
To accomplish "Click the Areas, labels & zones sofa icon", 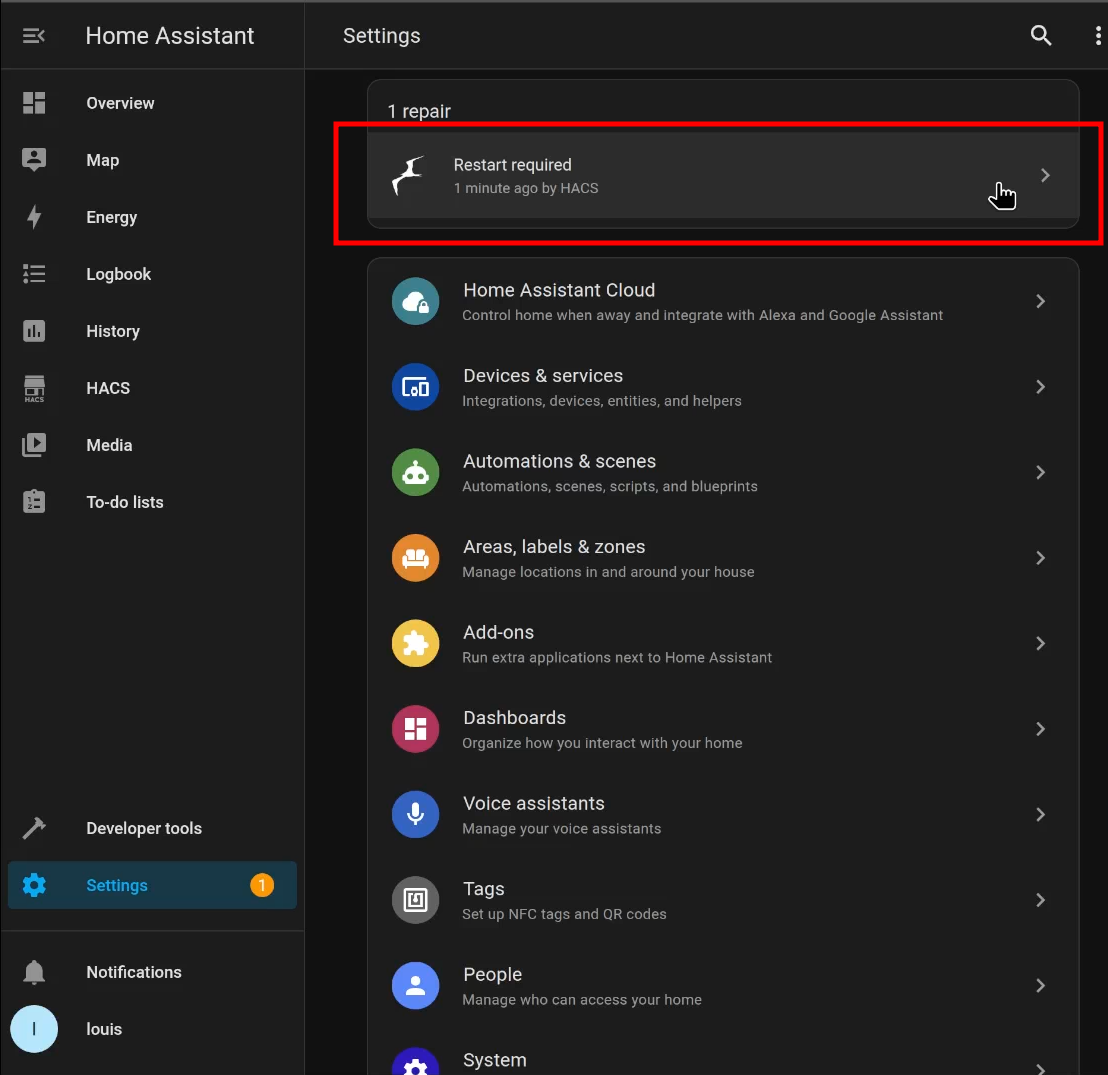I will pos(416,558).
